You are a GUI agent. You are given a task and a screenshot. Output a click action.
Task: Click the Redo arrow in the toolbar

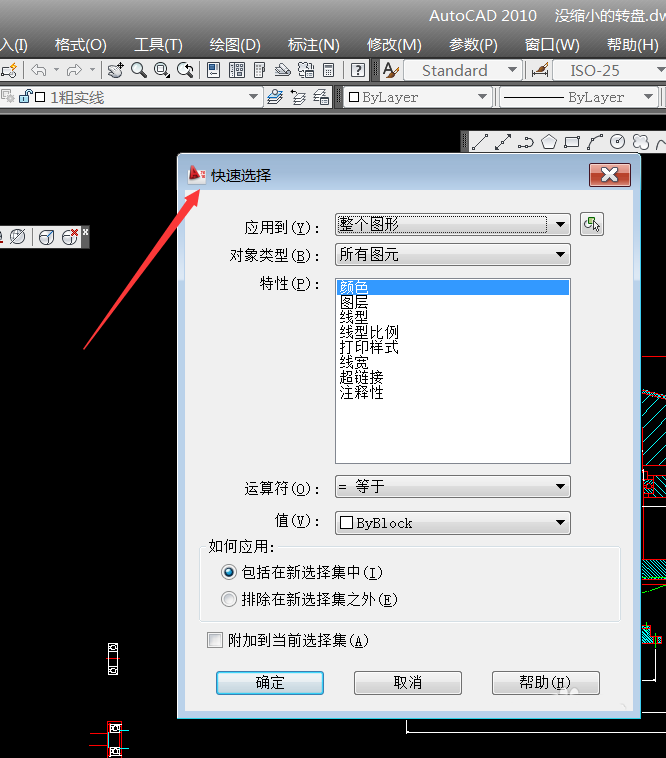point(74,71)
